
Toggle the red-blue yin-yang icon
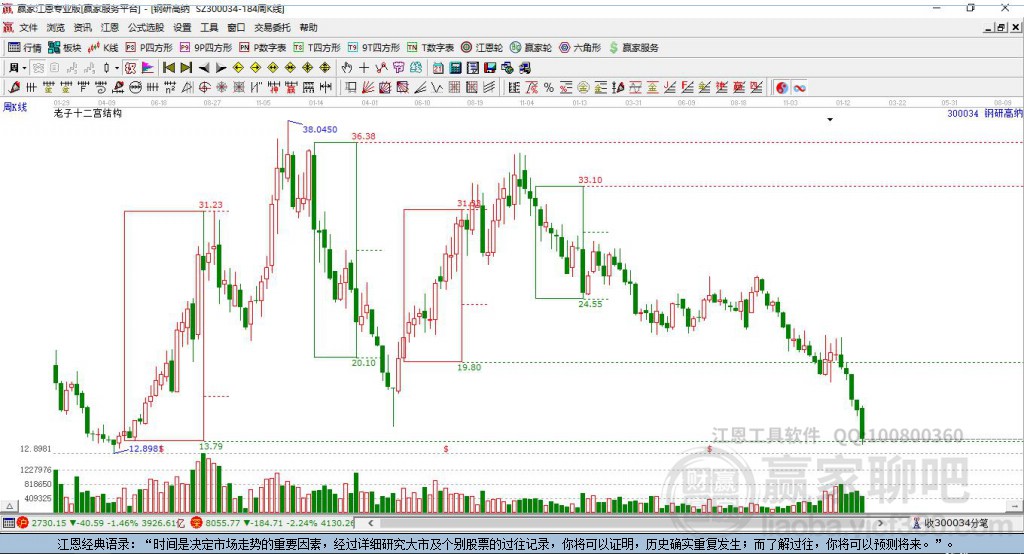tap(782, 87)
